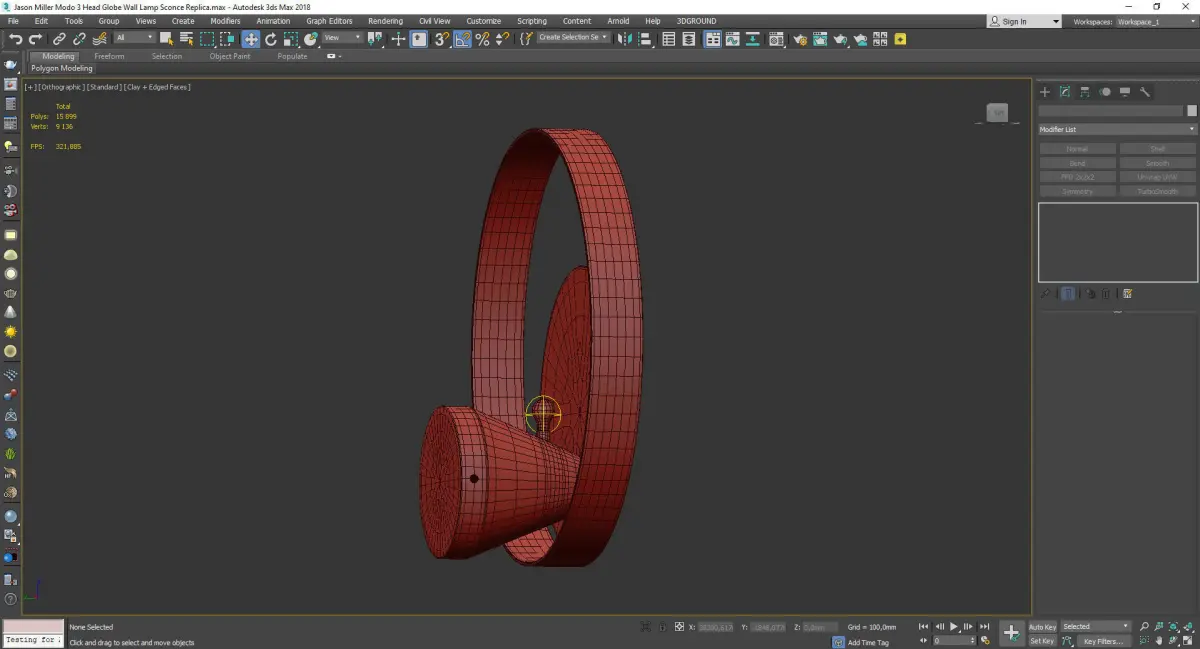Switch to the Object Paint ribbon tab
The image size is (1200, 649).
click(x=230, y=56)
